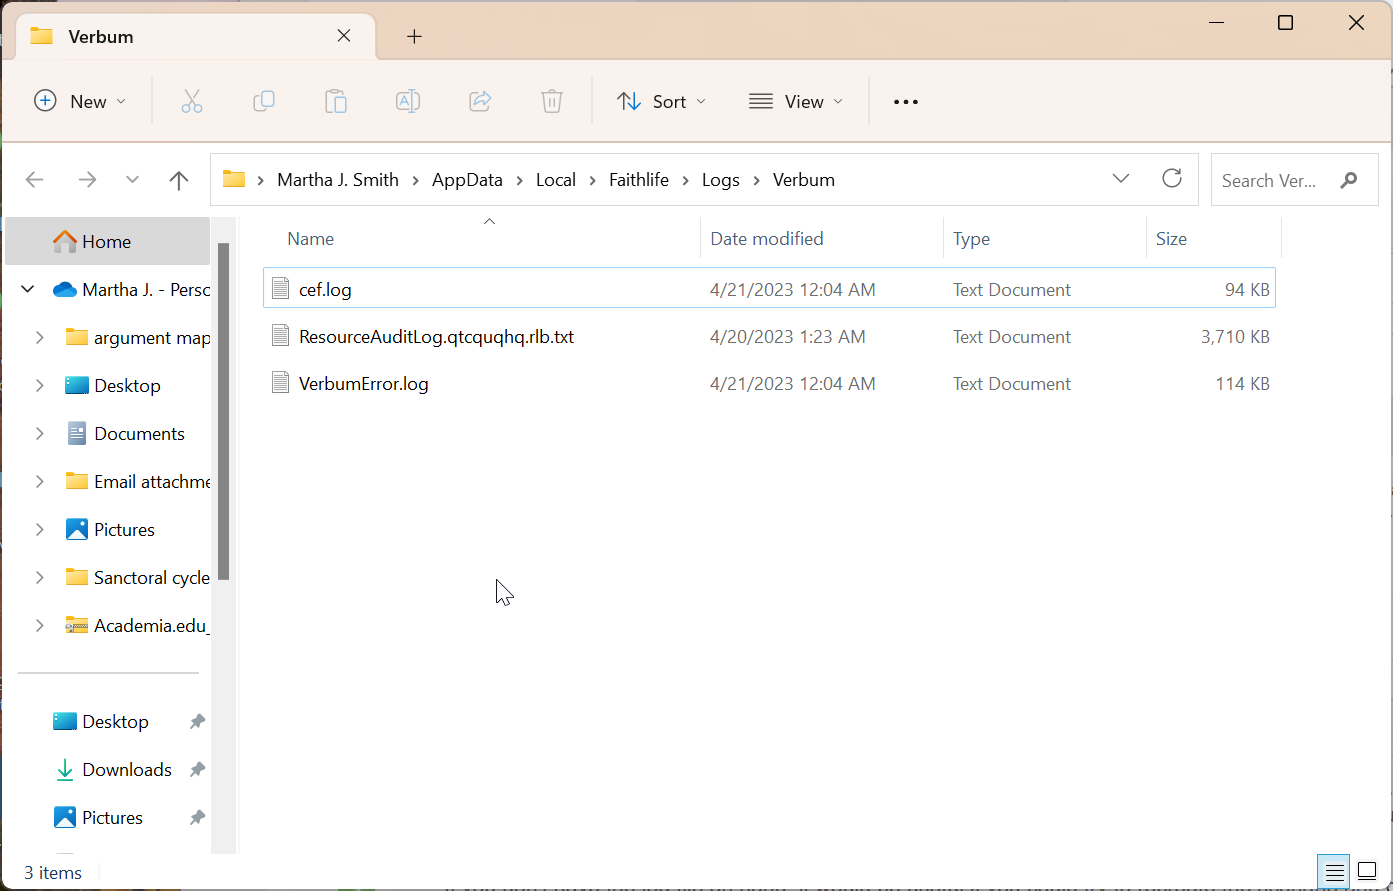This screenshot has height=891, width=1393.
Task: Expand the address bar history dropdown
Action: tap(1121, 179)
